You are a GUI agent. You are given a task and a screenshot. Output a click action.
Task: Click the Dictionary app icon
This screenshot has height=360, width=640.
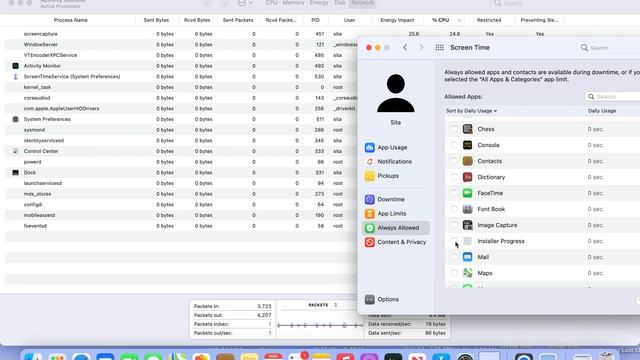[467, 177]
